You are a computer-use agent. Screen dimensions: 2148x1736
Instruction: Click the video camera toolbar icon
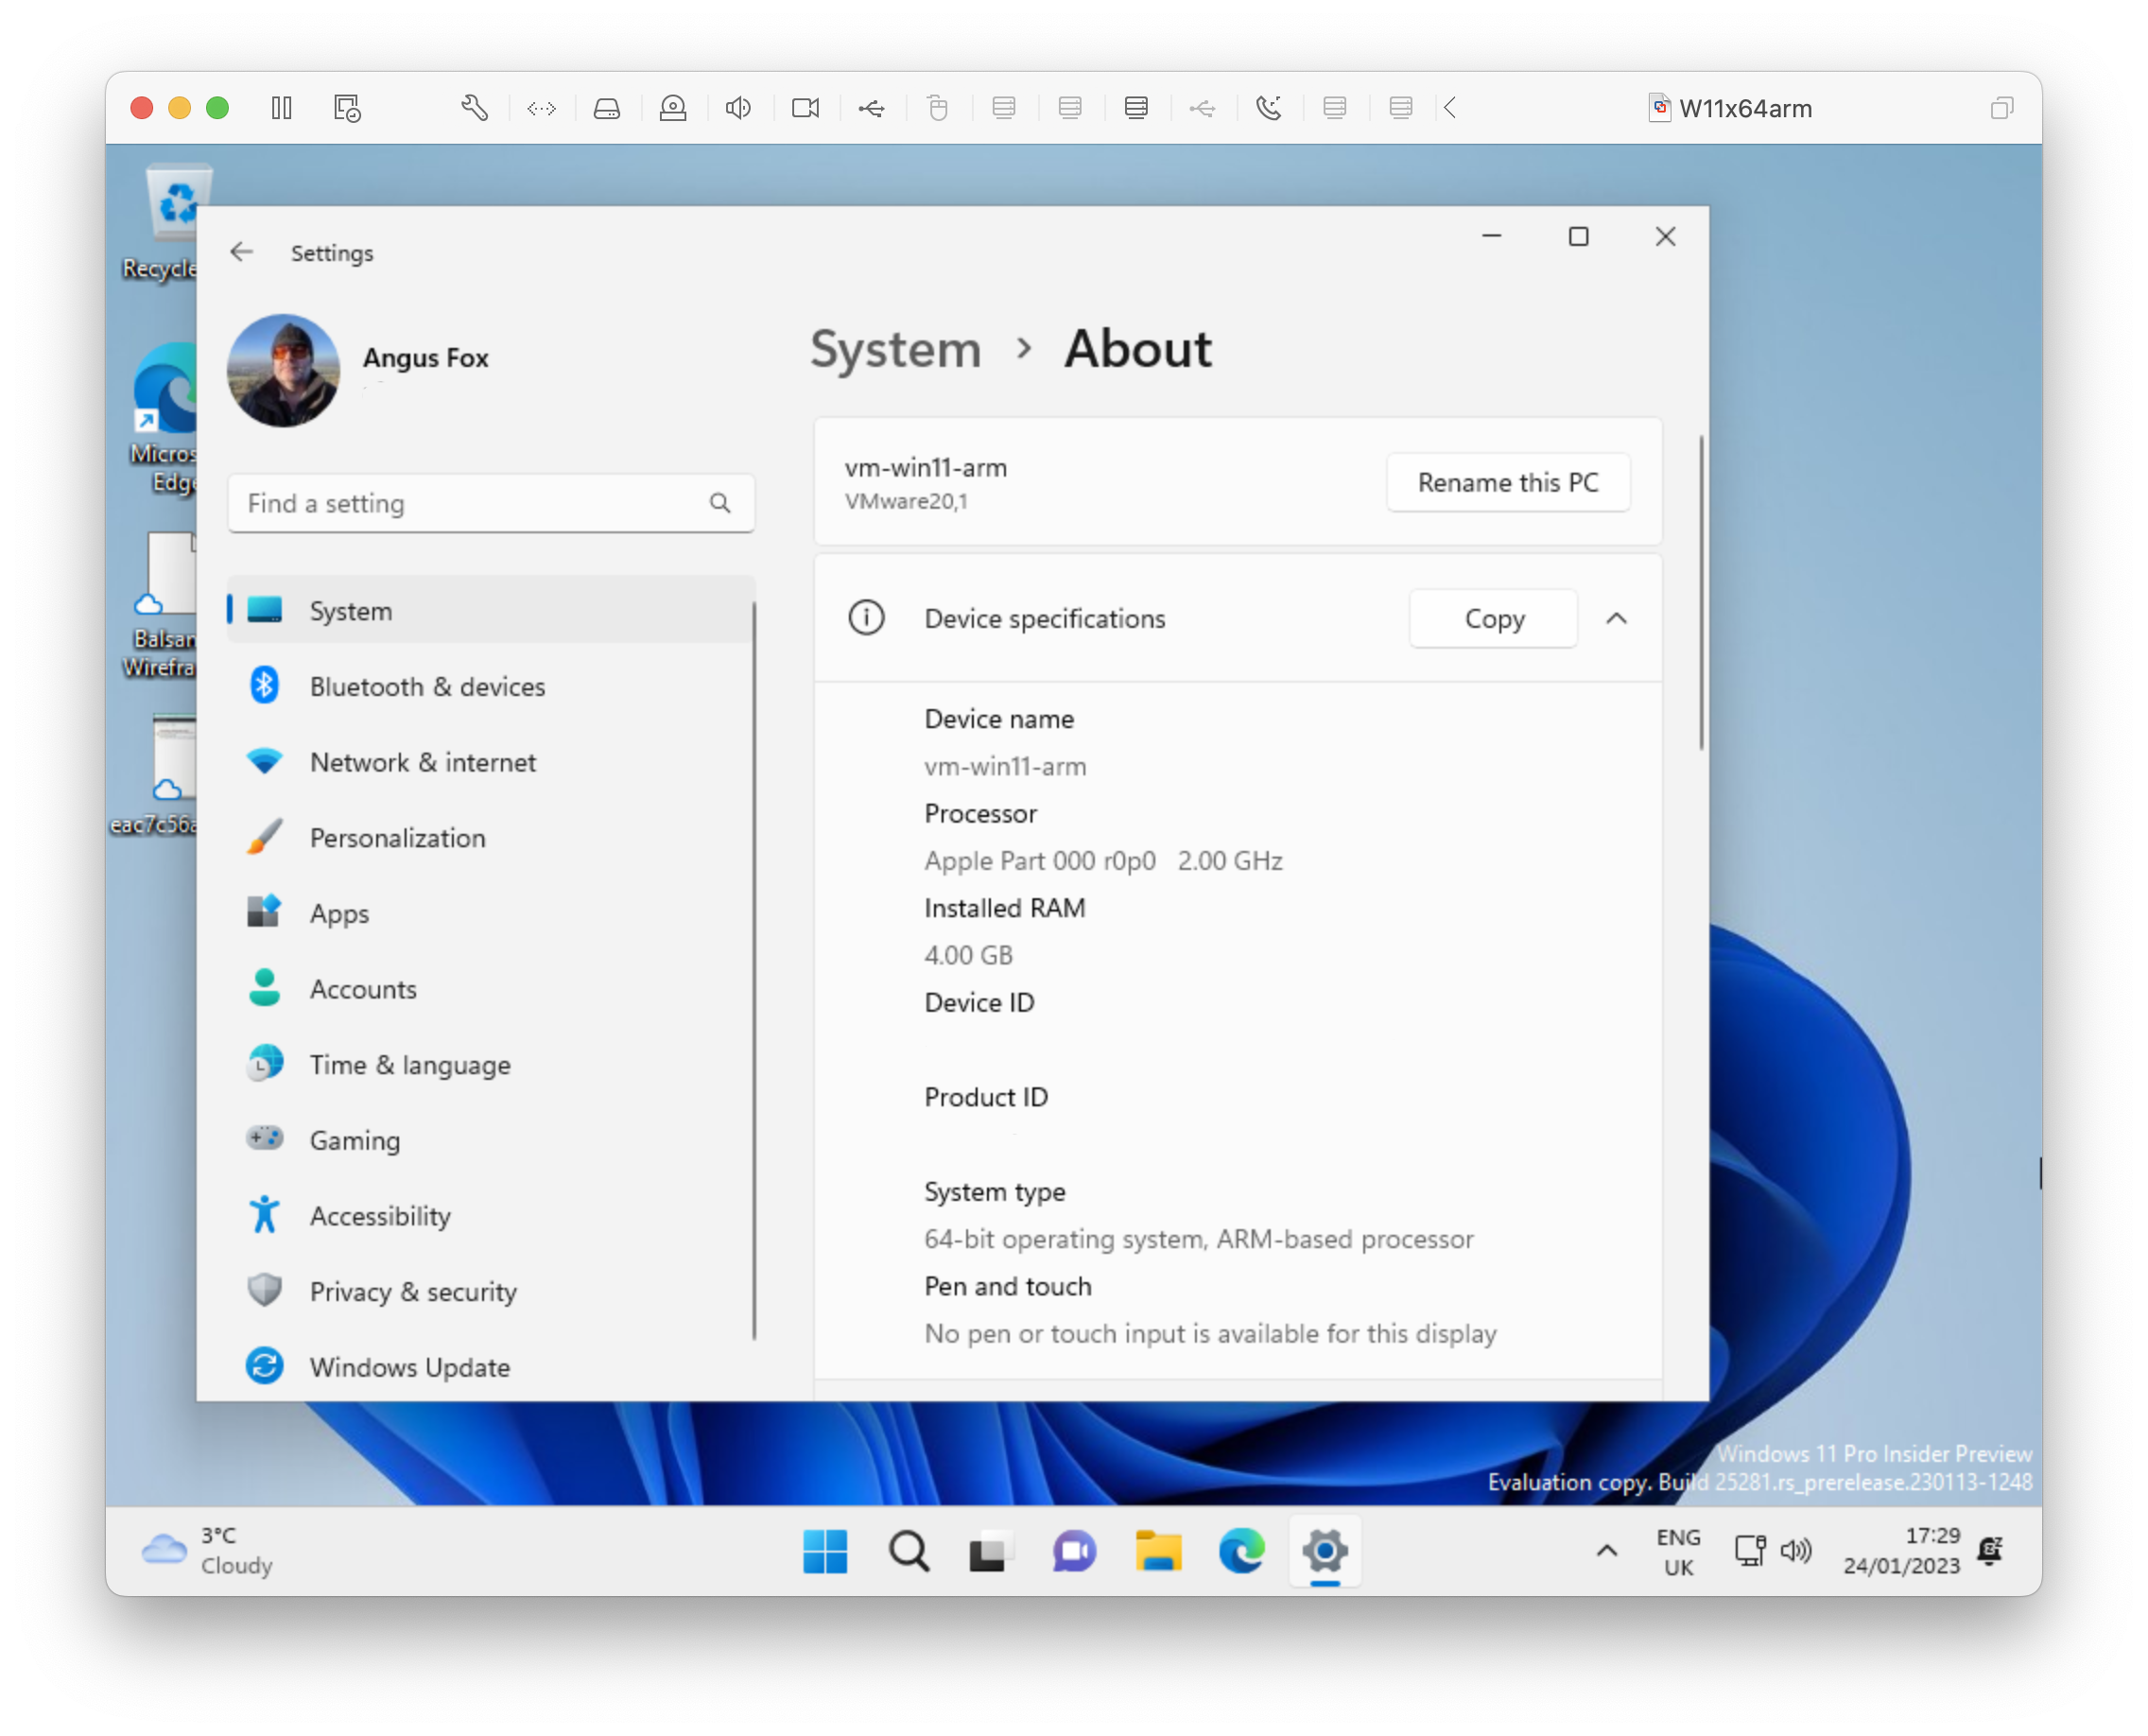click(x=805, y=108)
